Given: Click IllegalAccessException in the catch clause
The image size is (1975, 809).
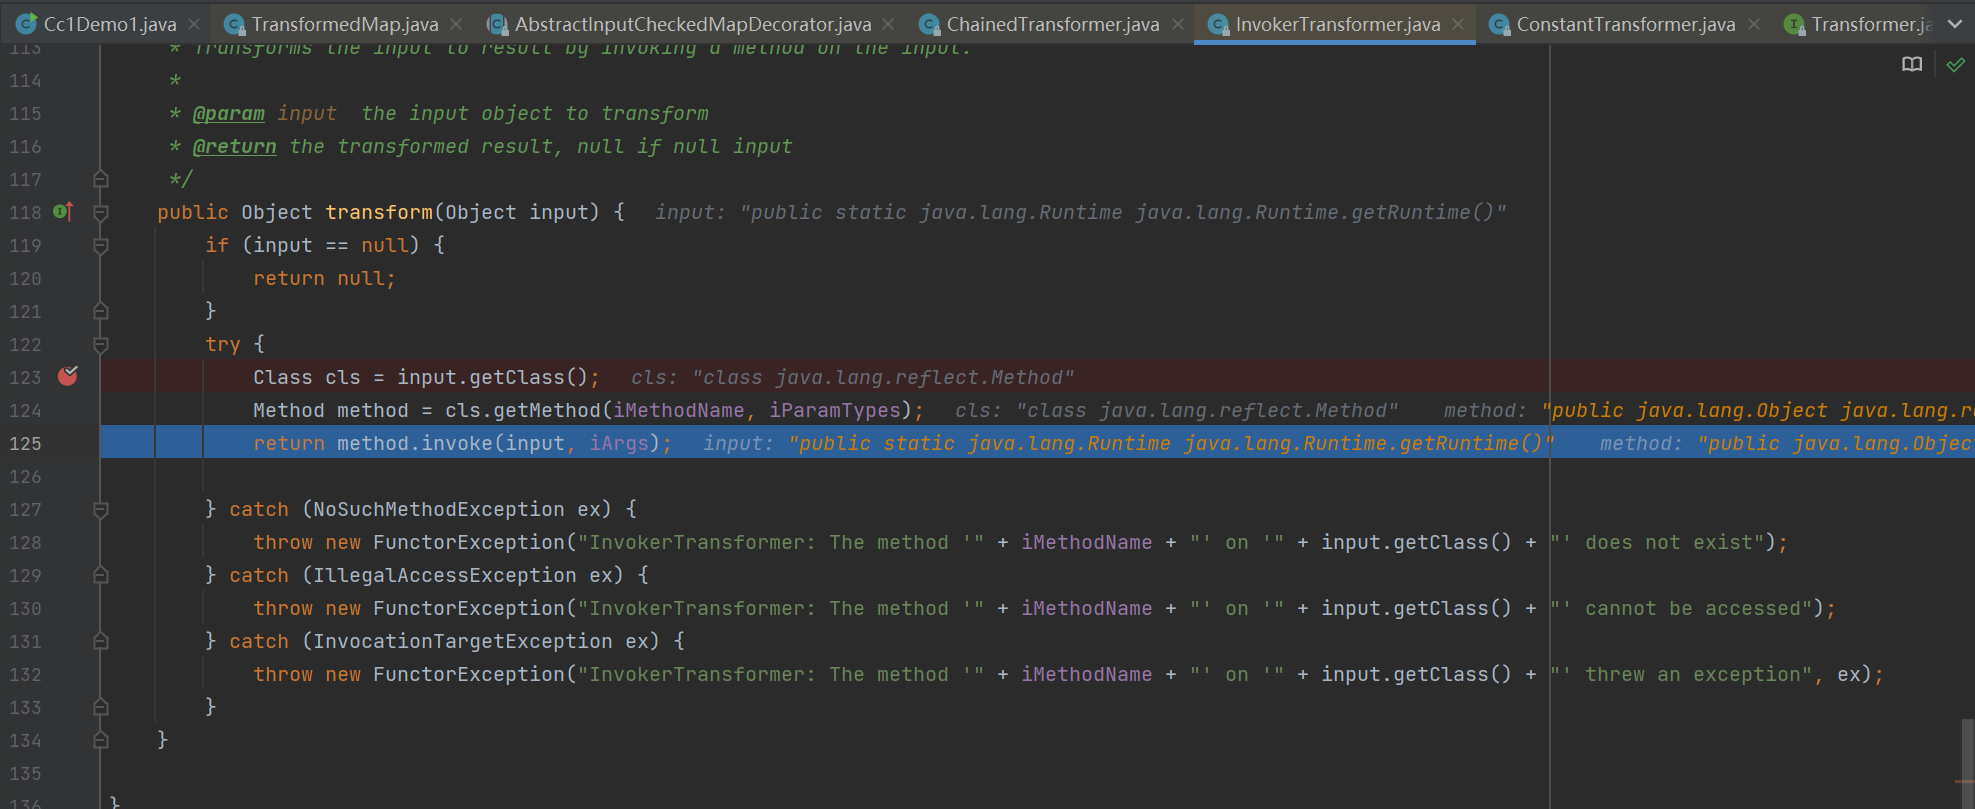Looking at the screenshot, I should pyautogui.click(x=445, y=575).
